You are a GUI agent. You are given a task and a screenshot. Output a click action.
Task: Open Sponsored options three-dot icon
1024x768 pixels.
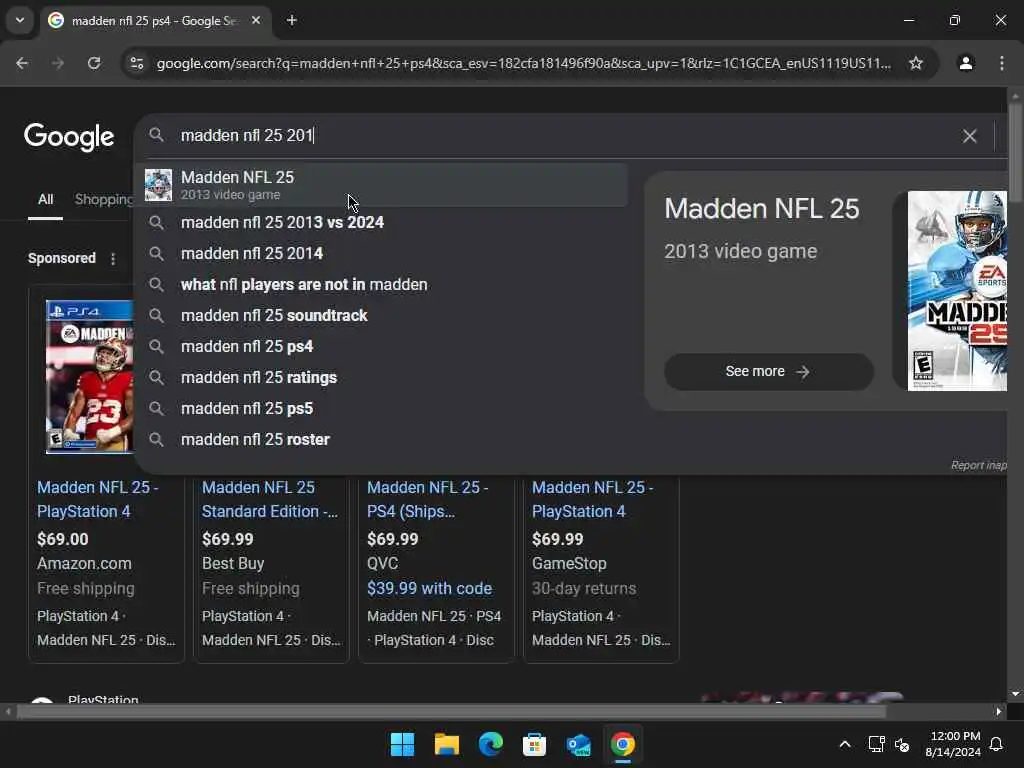(x=113, y=259)
